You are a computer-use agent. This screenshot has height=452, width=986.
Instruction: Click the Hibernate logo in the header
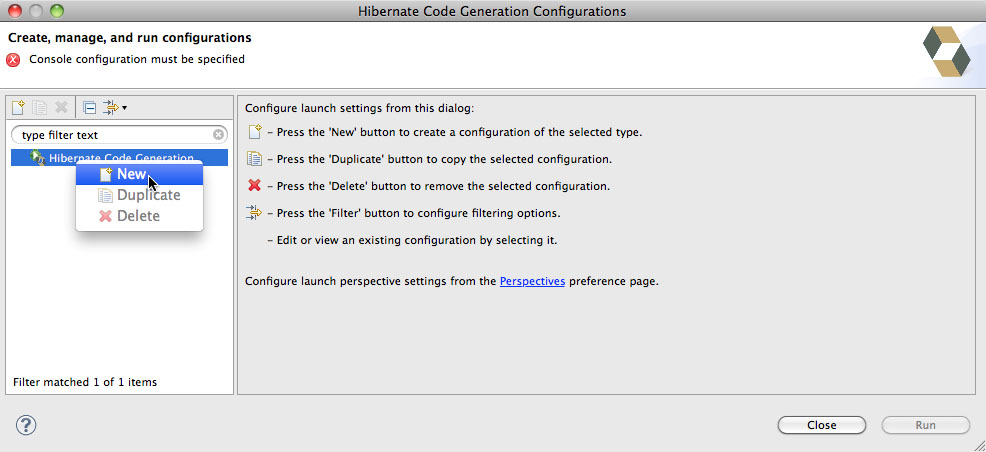(x=946, y=52)
